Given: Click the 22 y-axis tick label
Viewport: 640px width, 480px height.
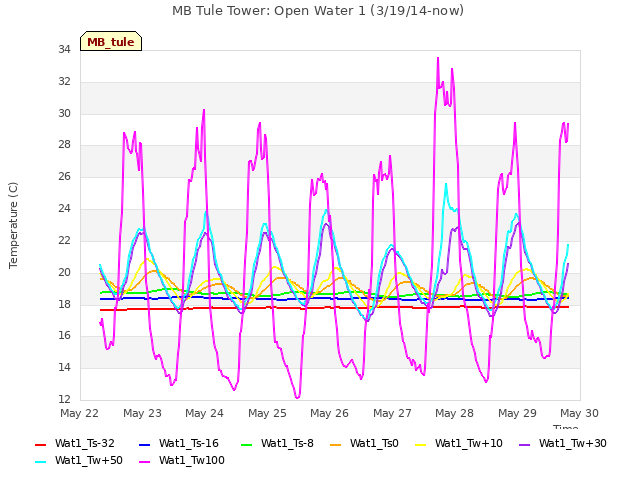Looking at the screenshot, I should pos(64,240).
